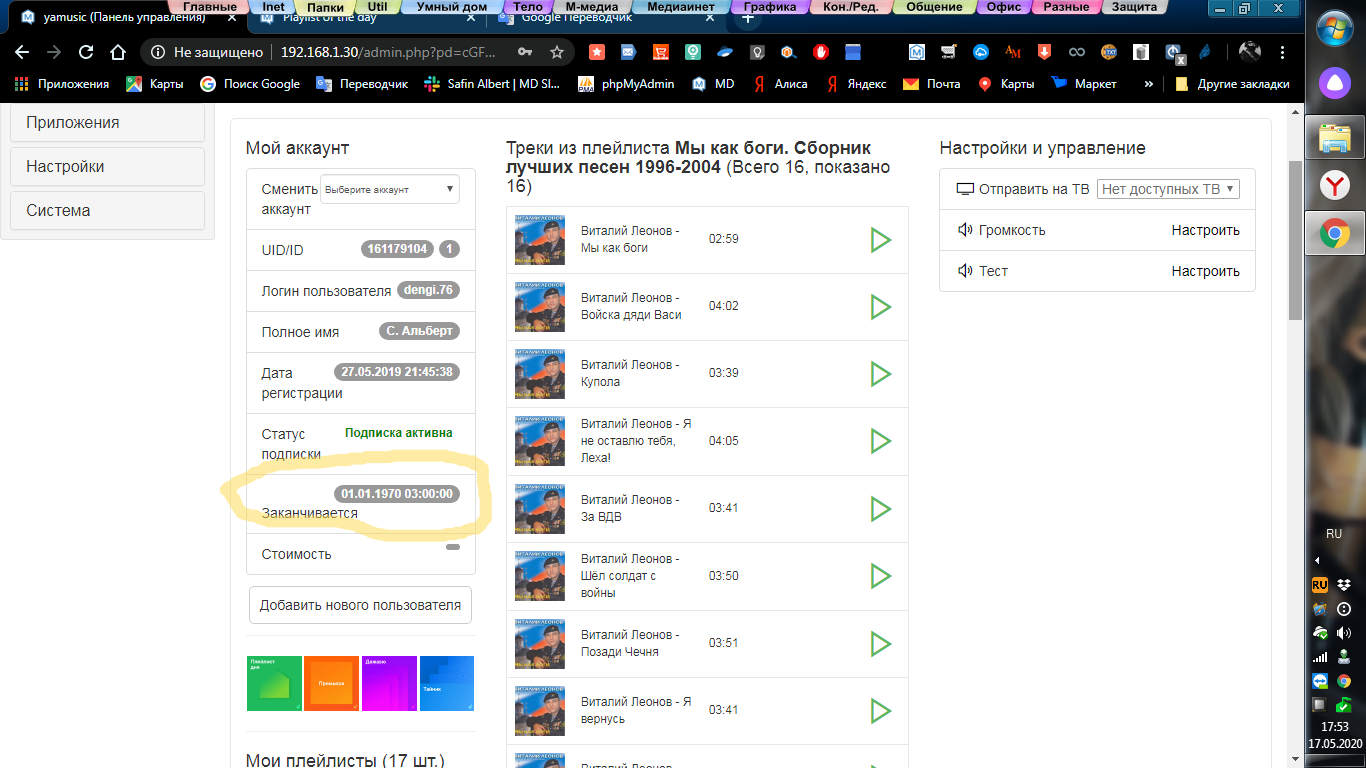
Task: Click album cover of 'Мы как боги' track
Action: 540,240
